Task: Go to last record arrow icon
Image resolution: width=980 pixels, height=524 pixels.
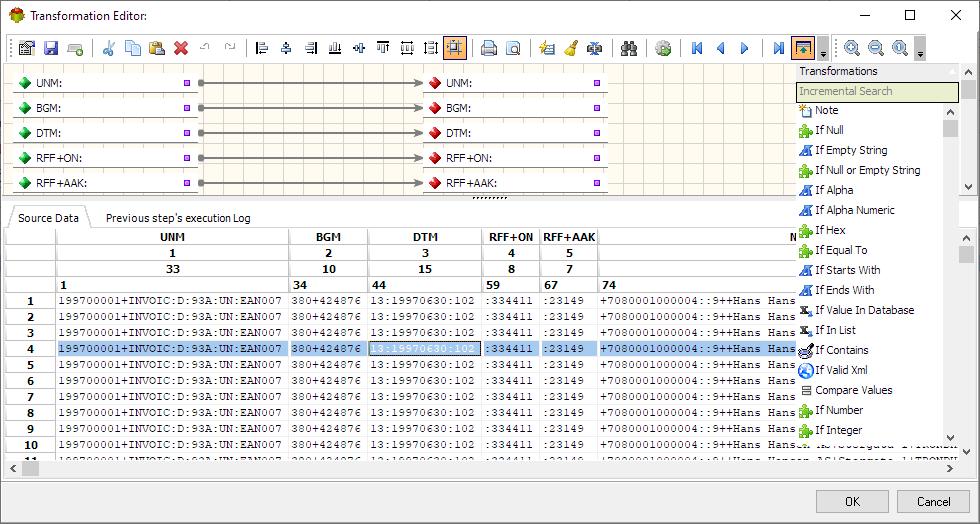Action: coord(778,48)
